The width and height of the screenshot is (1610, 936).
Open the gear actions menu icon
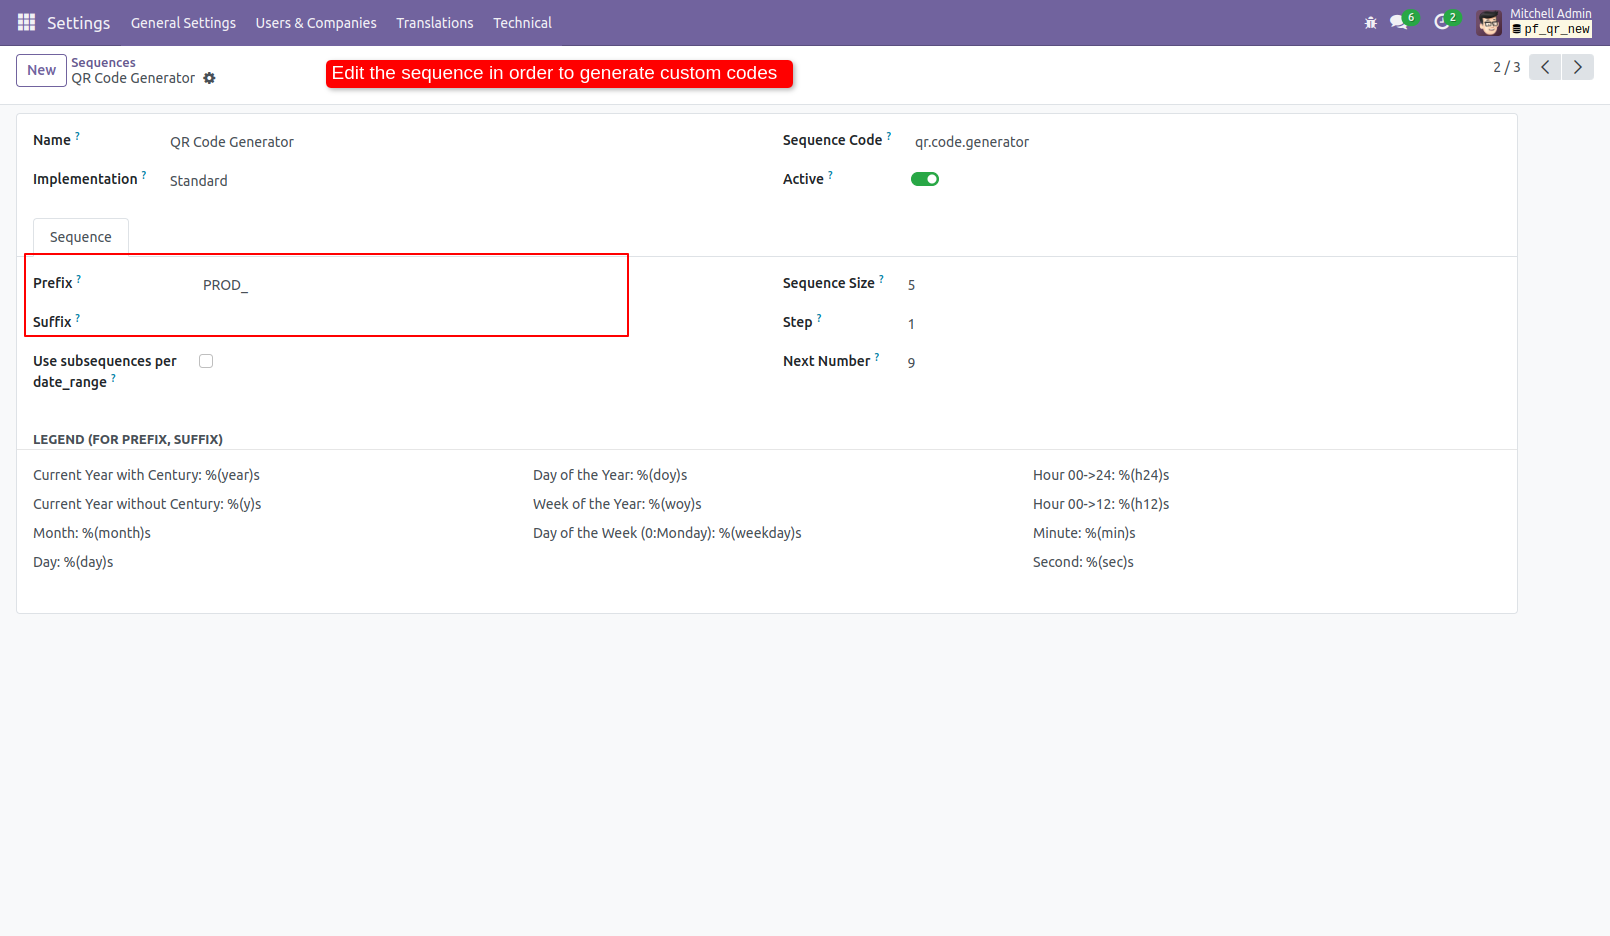point(209,78)
